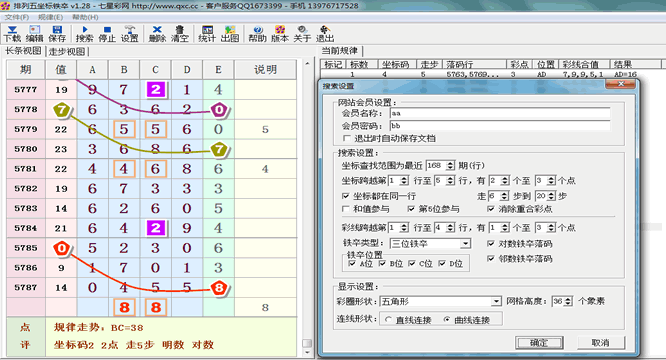666x360 pixels.
Task: Toggle 退出时自动保存文档 checkbox
Action: click(347, 138)
